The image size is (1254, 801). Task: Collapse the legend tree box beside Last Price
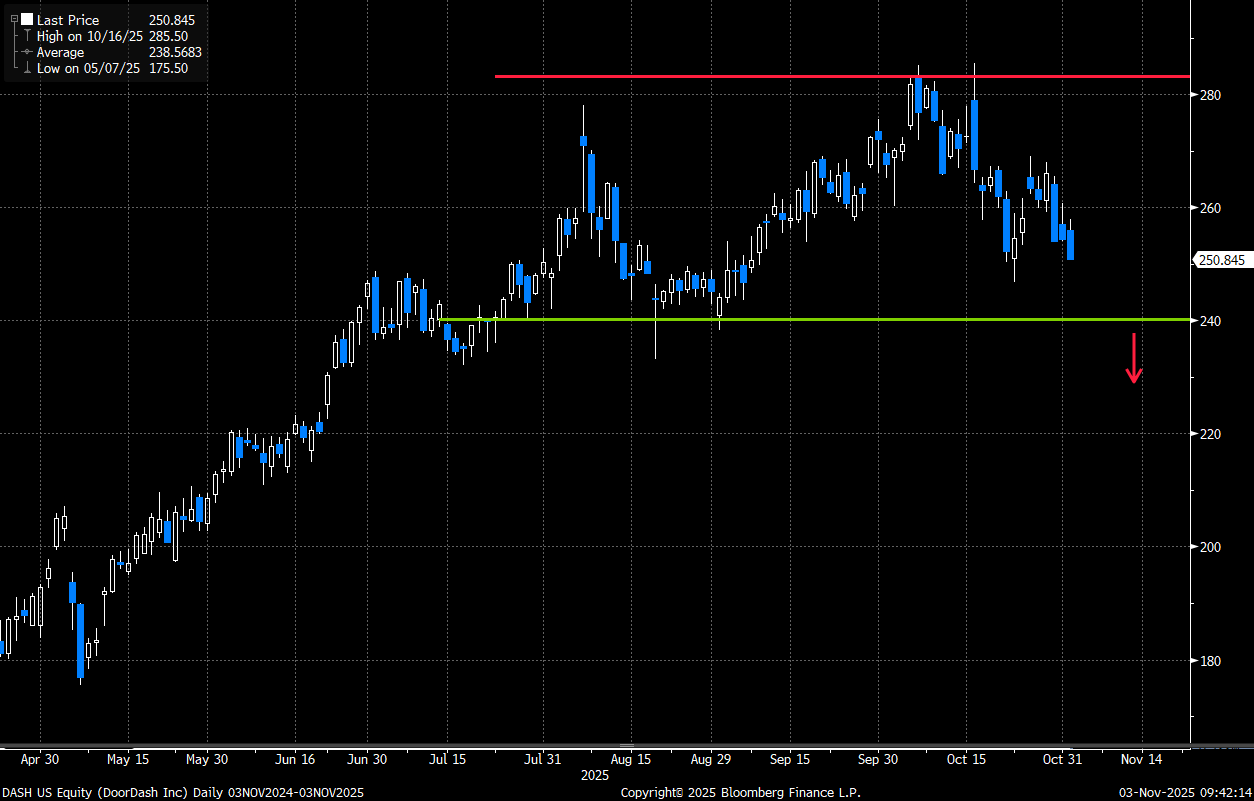[13, 19]
